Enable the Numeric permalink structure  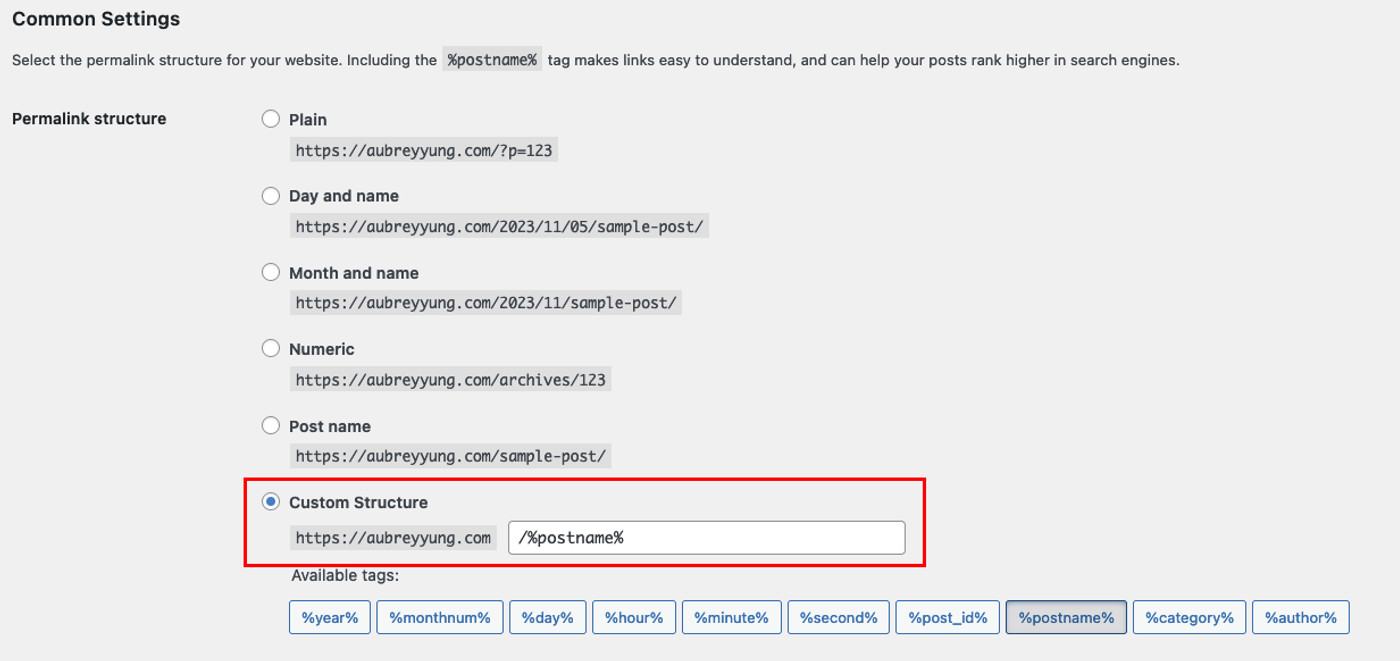(270, 348)
